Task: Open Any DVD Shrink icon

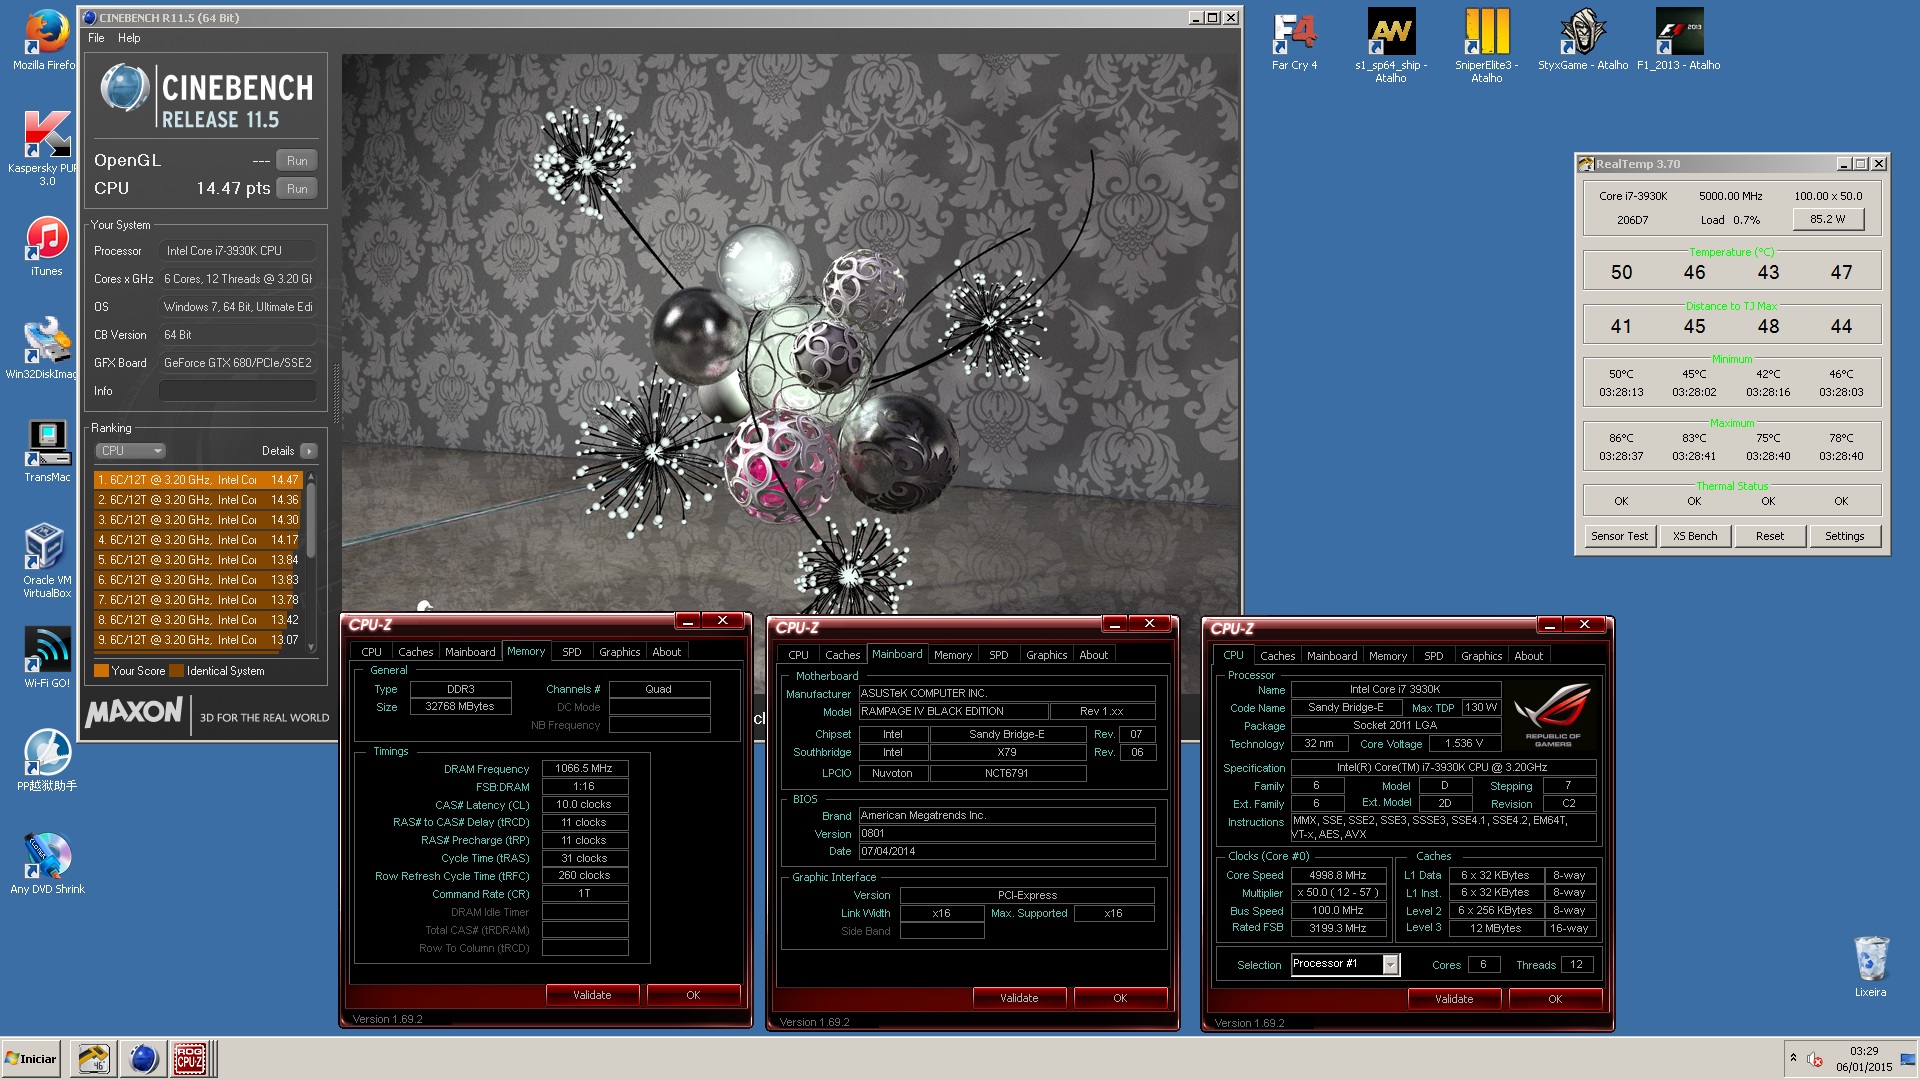Action: (x=46, y=863)
